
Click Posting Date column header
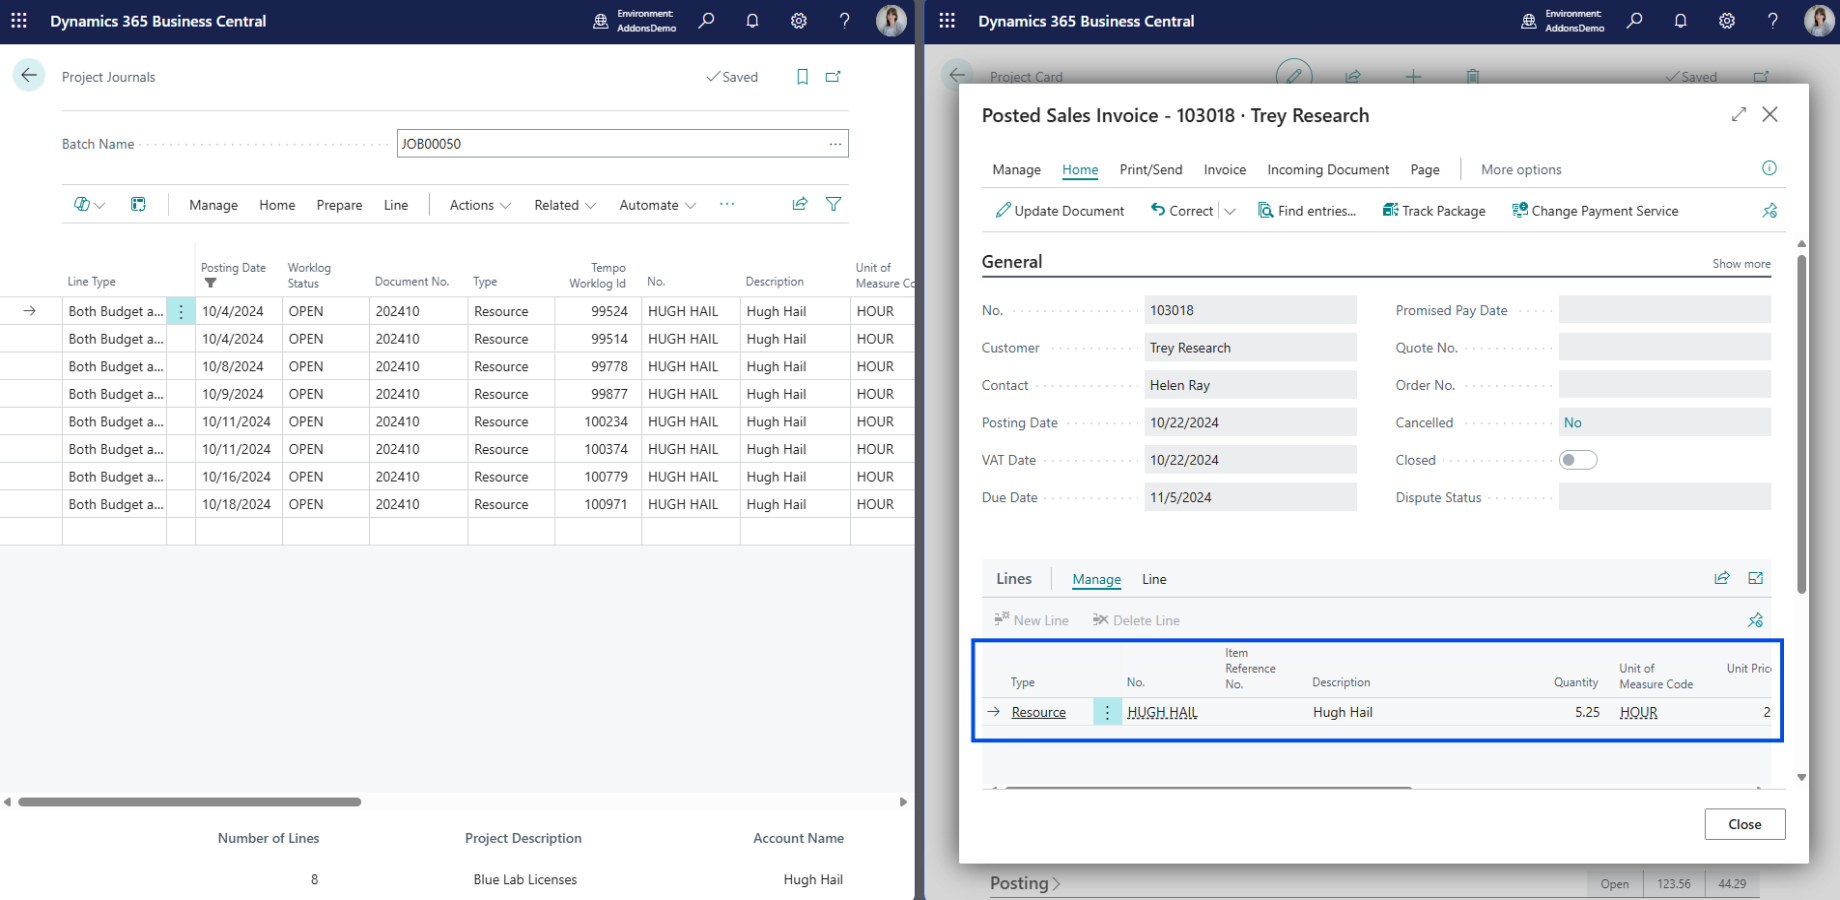[x=233, y=268]
